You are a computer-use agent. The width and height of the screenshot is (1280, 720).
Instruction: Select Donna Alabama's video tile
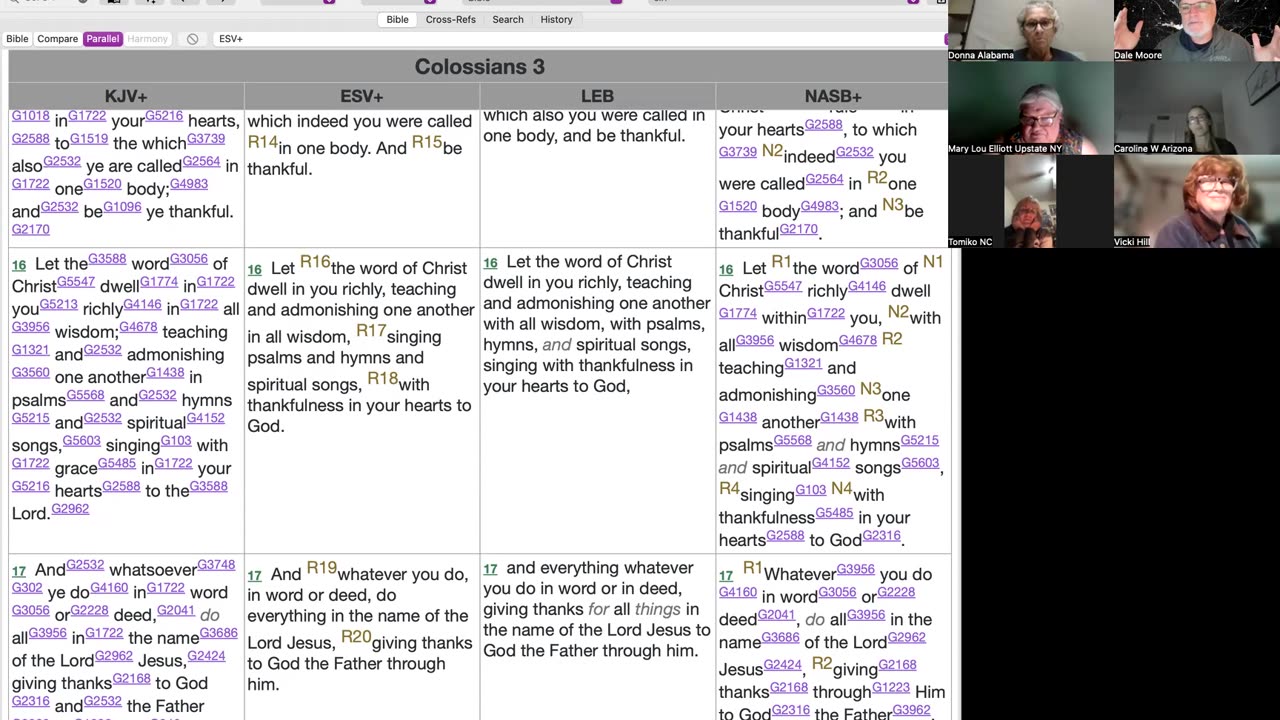point(1030,31)
